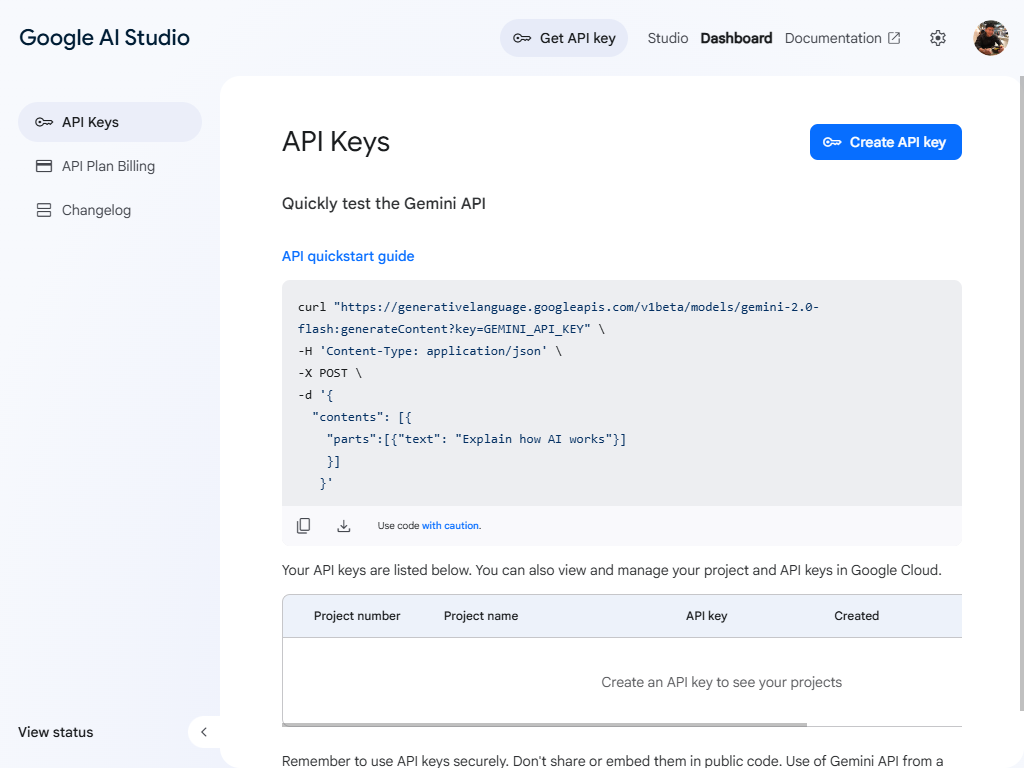Click the Project name column header
This screenshot has height=768, width=1024.
click(481, 616)
